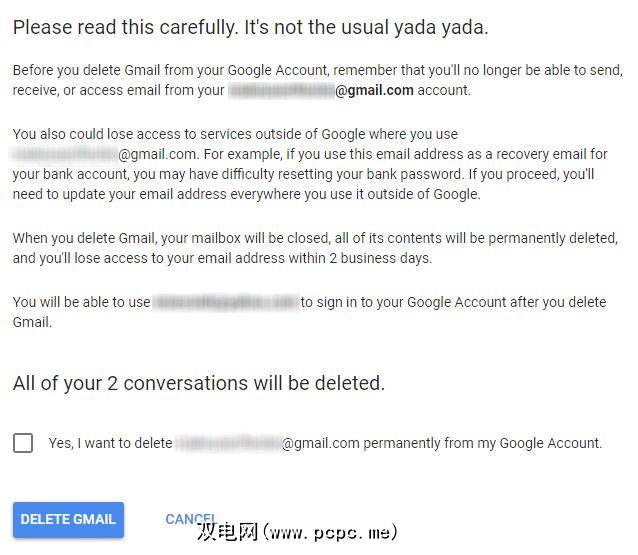
Task: Click 'All of your 2 conversations will be deleted'
Action: point(198,383)
